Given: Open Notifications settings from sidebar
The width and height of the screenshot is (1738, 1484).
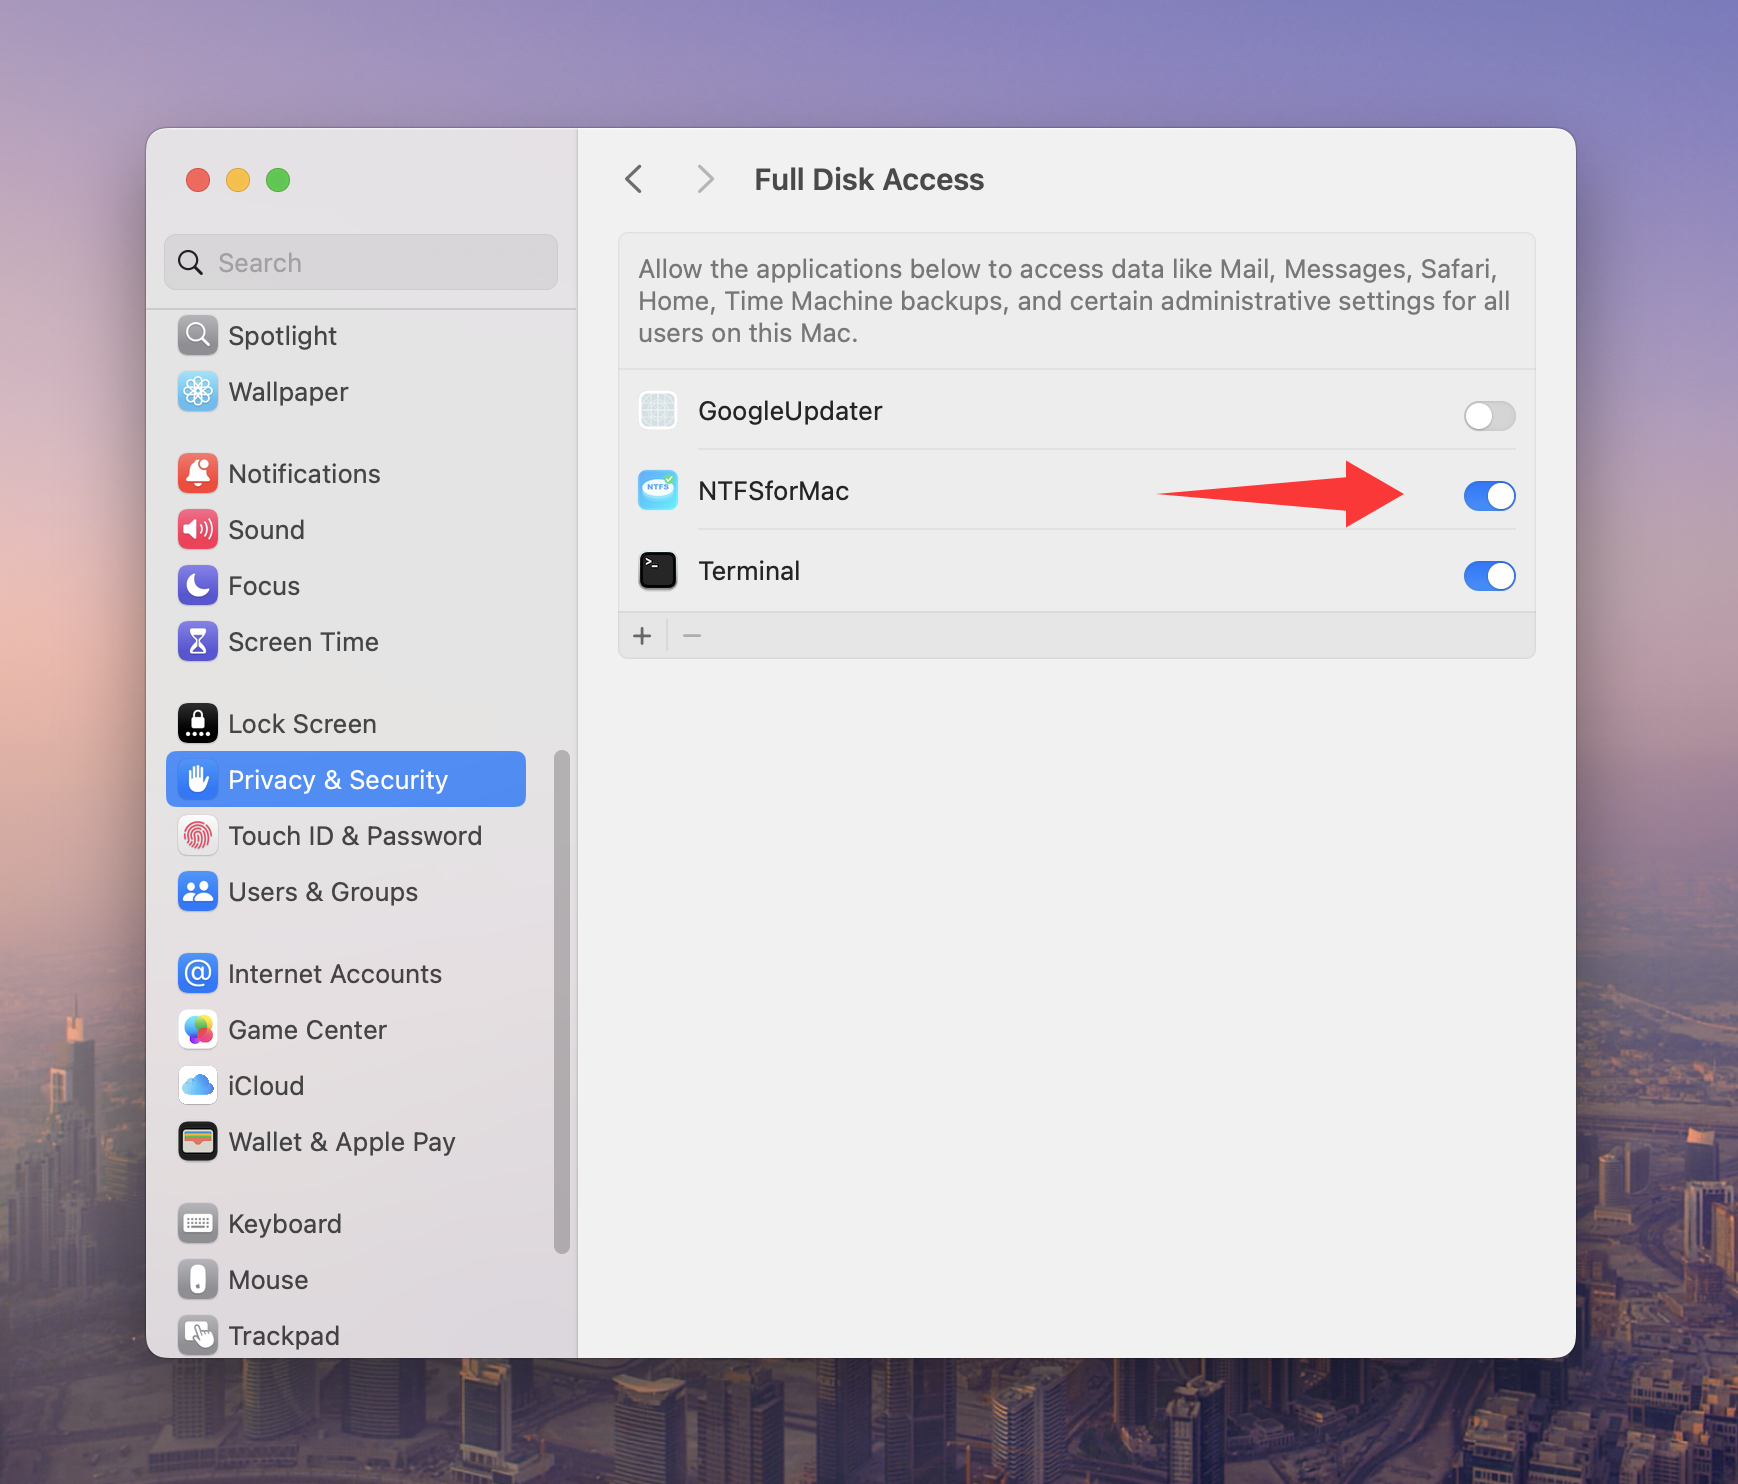Looking at the screenshot, I should pyautogui.click(x=304, y=473).
